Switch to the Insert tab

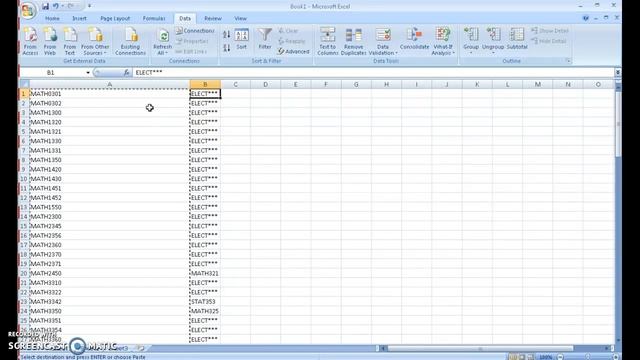tap(79, 18)
